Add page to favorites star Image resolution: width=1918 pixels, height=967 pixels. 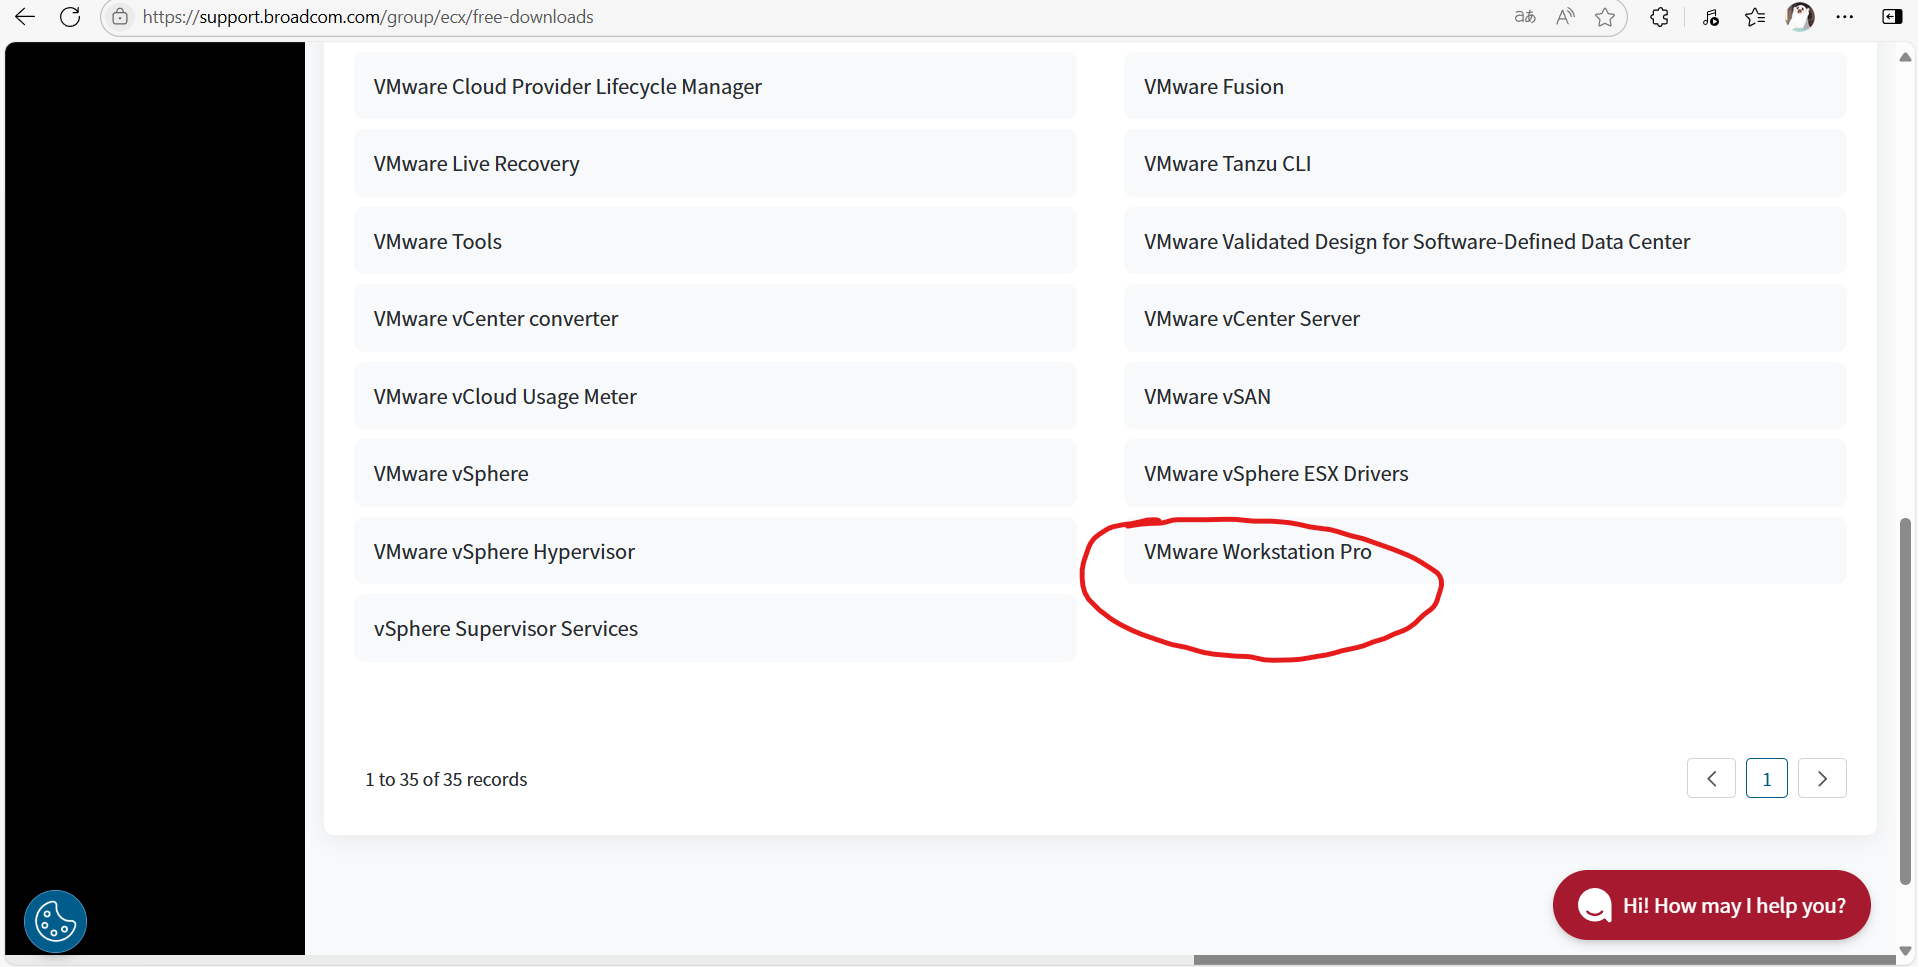1605,17
